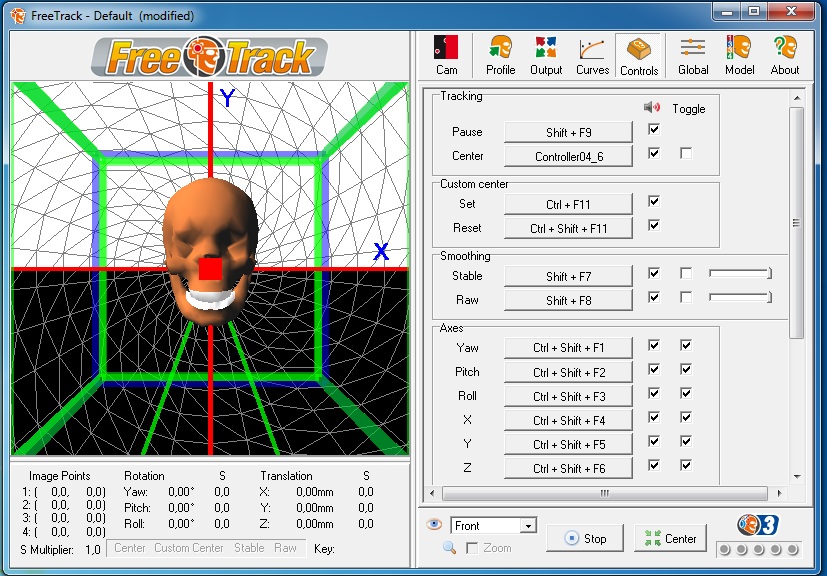Viewport: 827px width, 576px height.
Task: Uncheck sound checkbox for Roll axis
Action: (654, 393)
